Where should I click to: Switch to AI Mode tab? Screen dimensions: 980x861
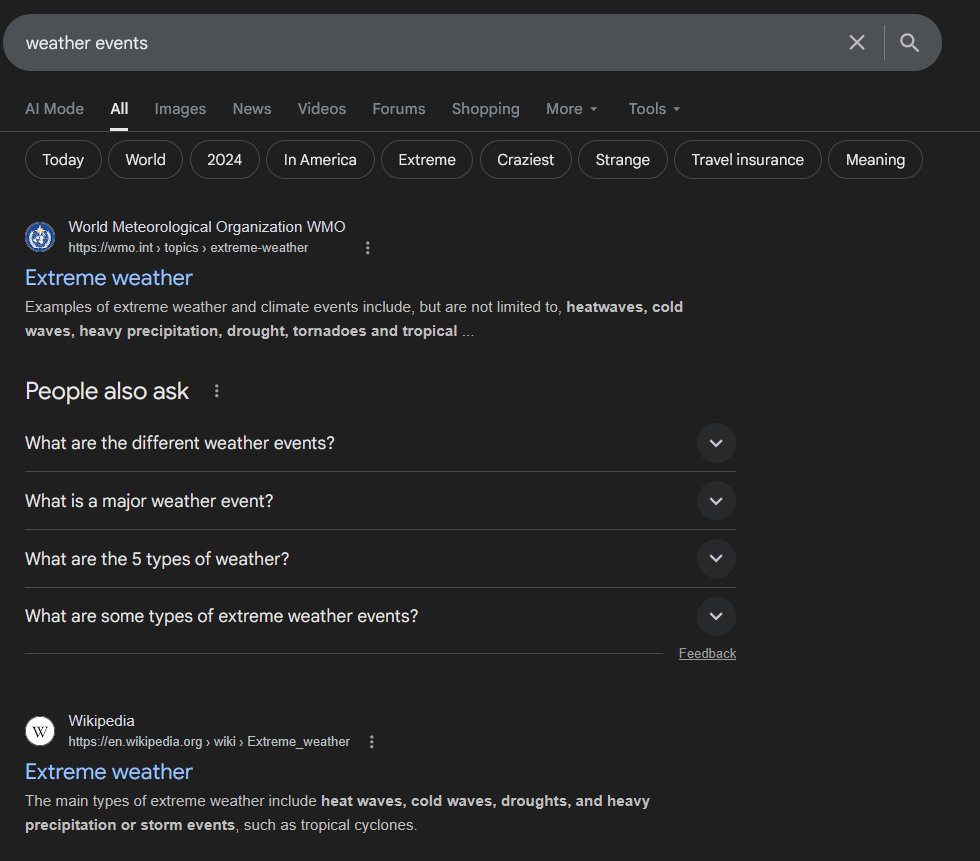click(x=54, y=109)
